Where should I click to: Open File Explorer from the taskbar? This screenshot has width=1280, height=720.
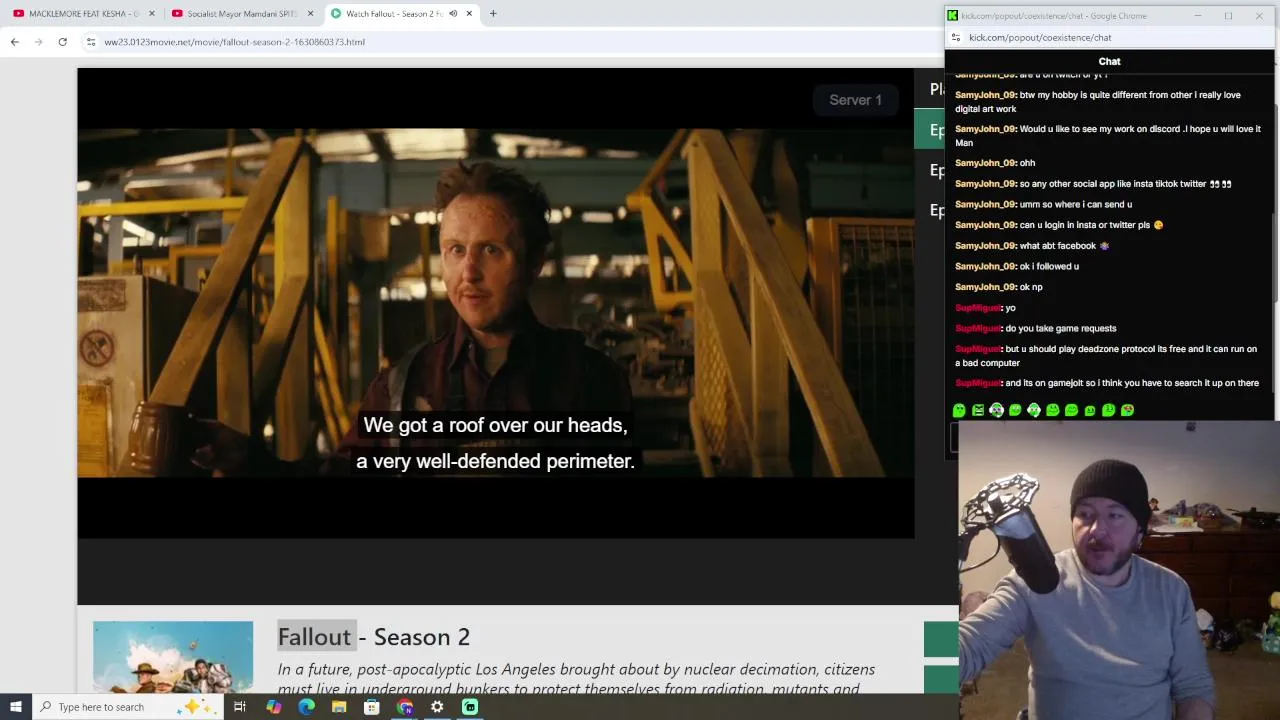pos(339,707)
